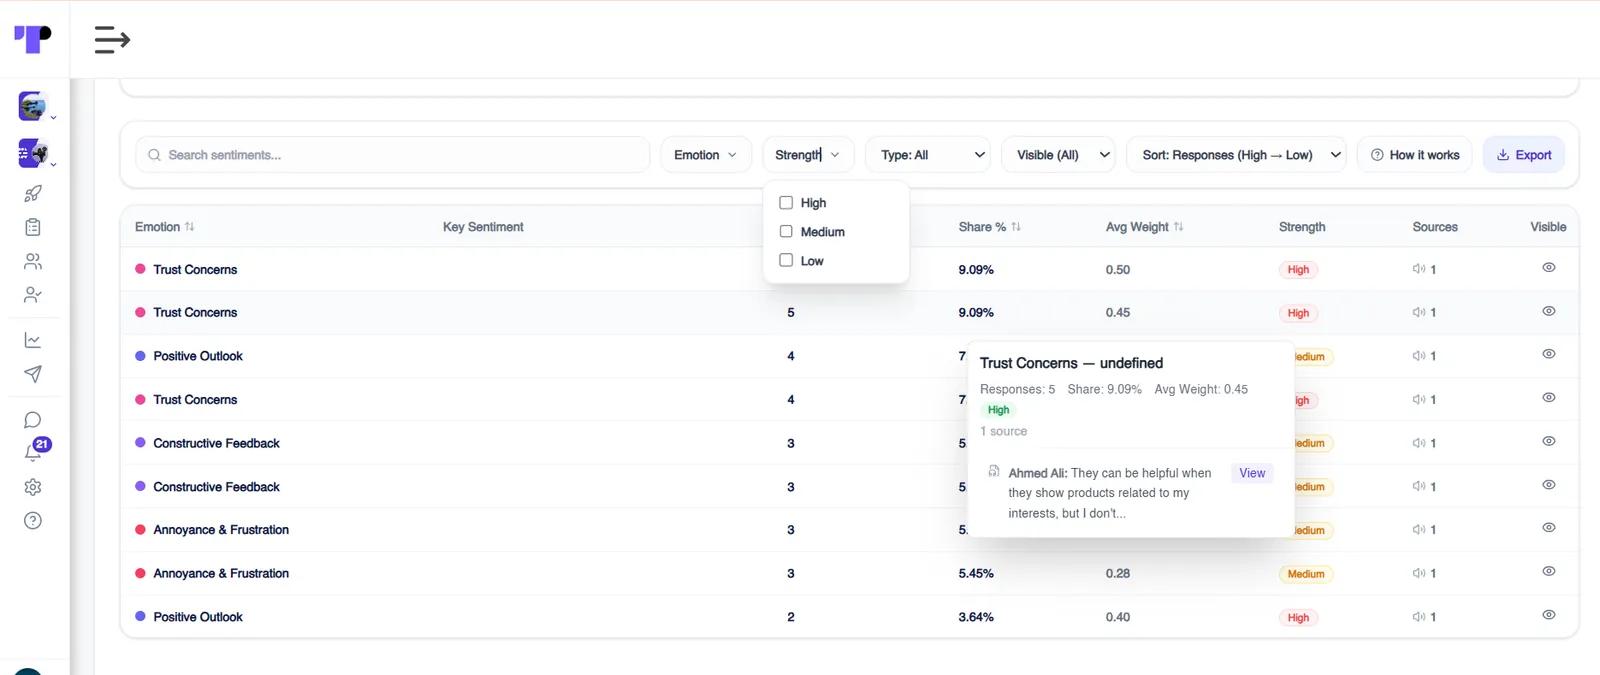
Task: Click the Sources column header
Action: [1435, 227]
